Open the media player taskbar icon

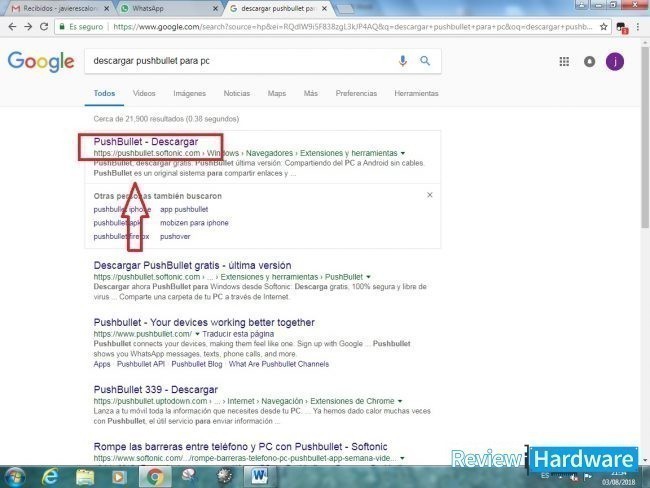point(119,477)
